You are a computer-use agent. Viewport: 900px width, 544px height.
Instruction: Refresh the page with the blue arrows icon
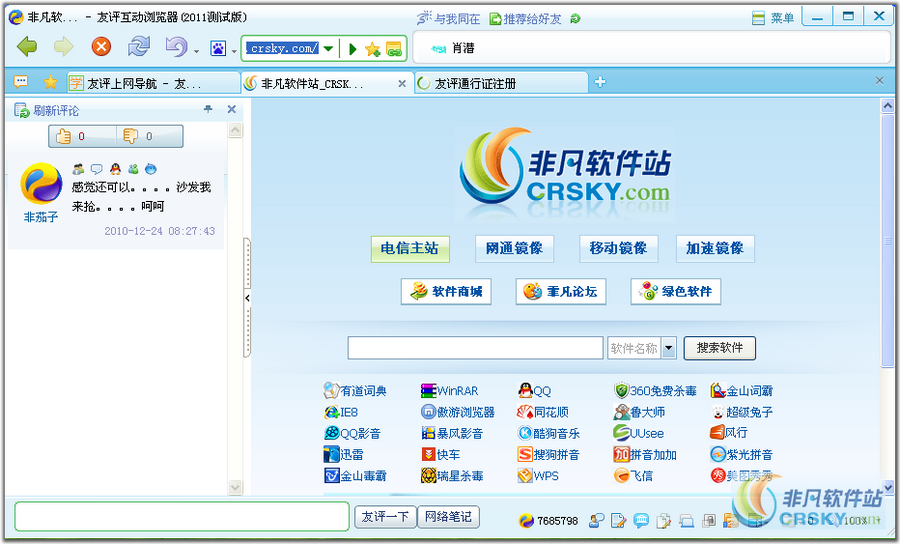pos(139,46)
